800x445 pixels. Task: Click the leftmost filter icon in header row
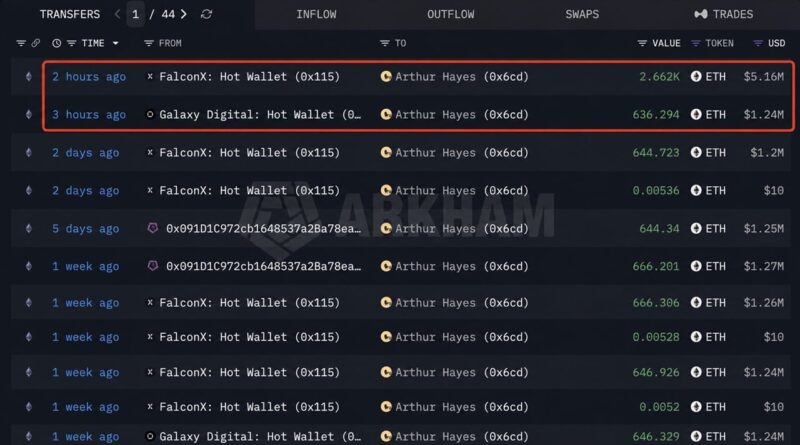tap(21, 43)
